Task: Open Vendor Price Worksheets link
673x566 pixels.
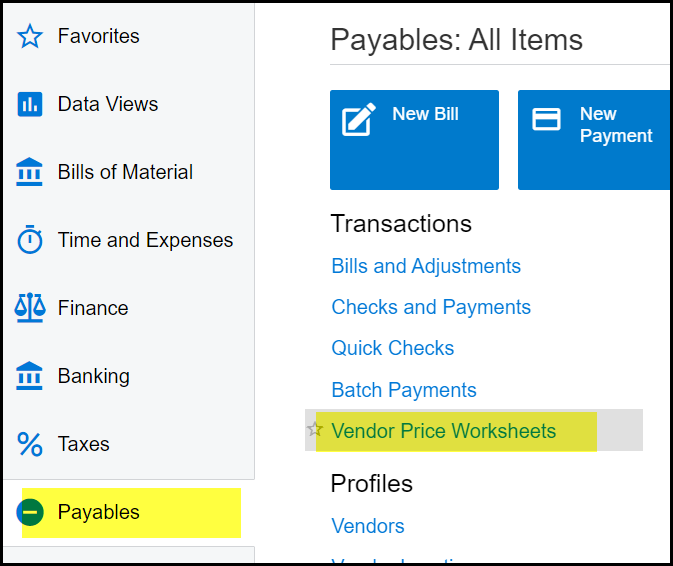Action: (x=444, y=431)
